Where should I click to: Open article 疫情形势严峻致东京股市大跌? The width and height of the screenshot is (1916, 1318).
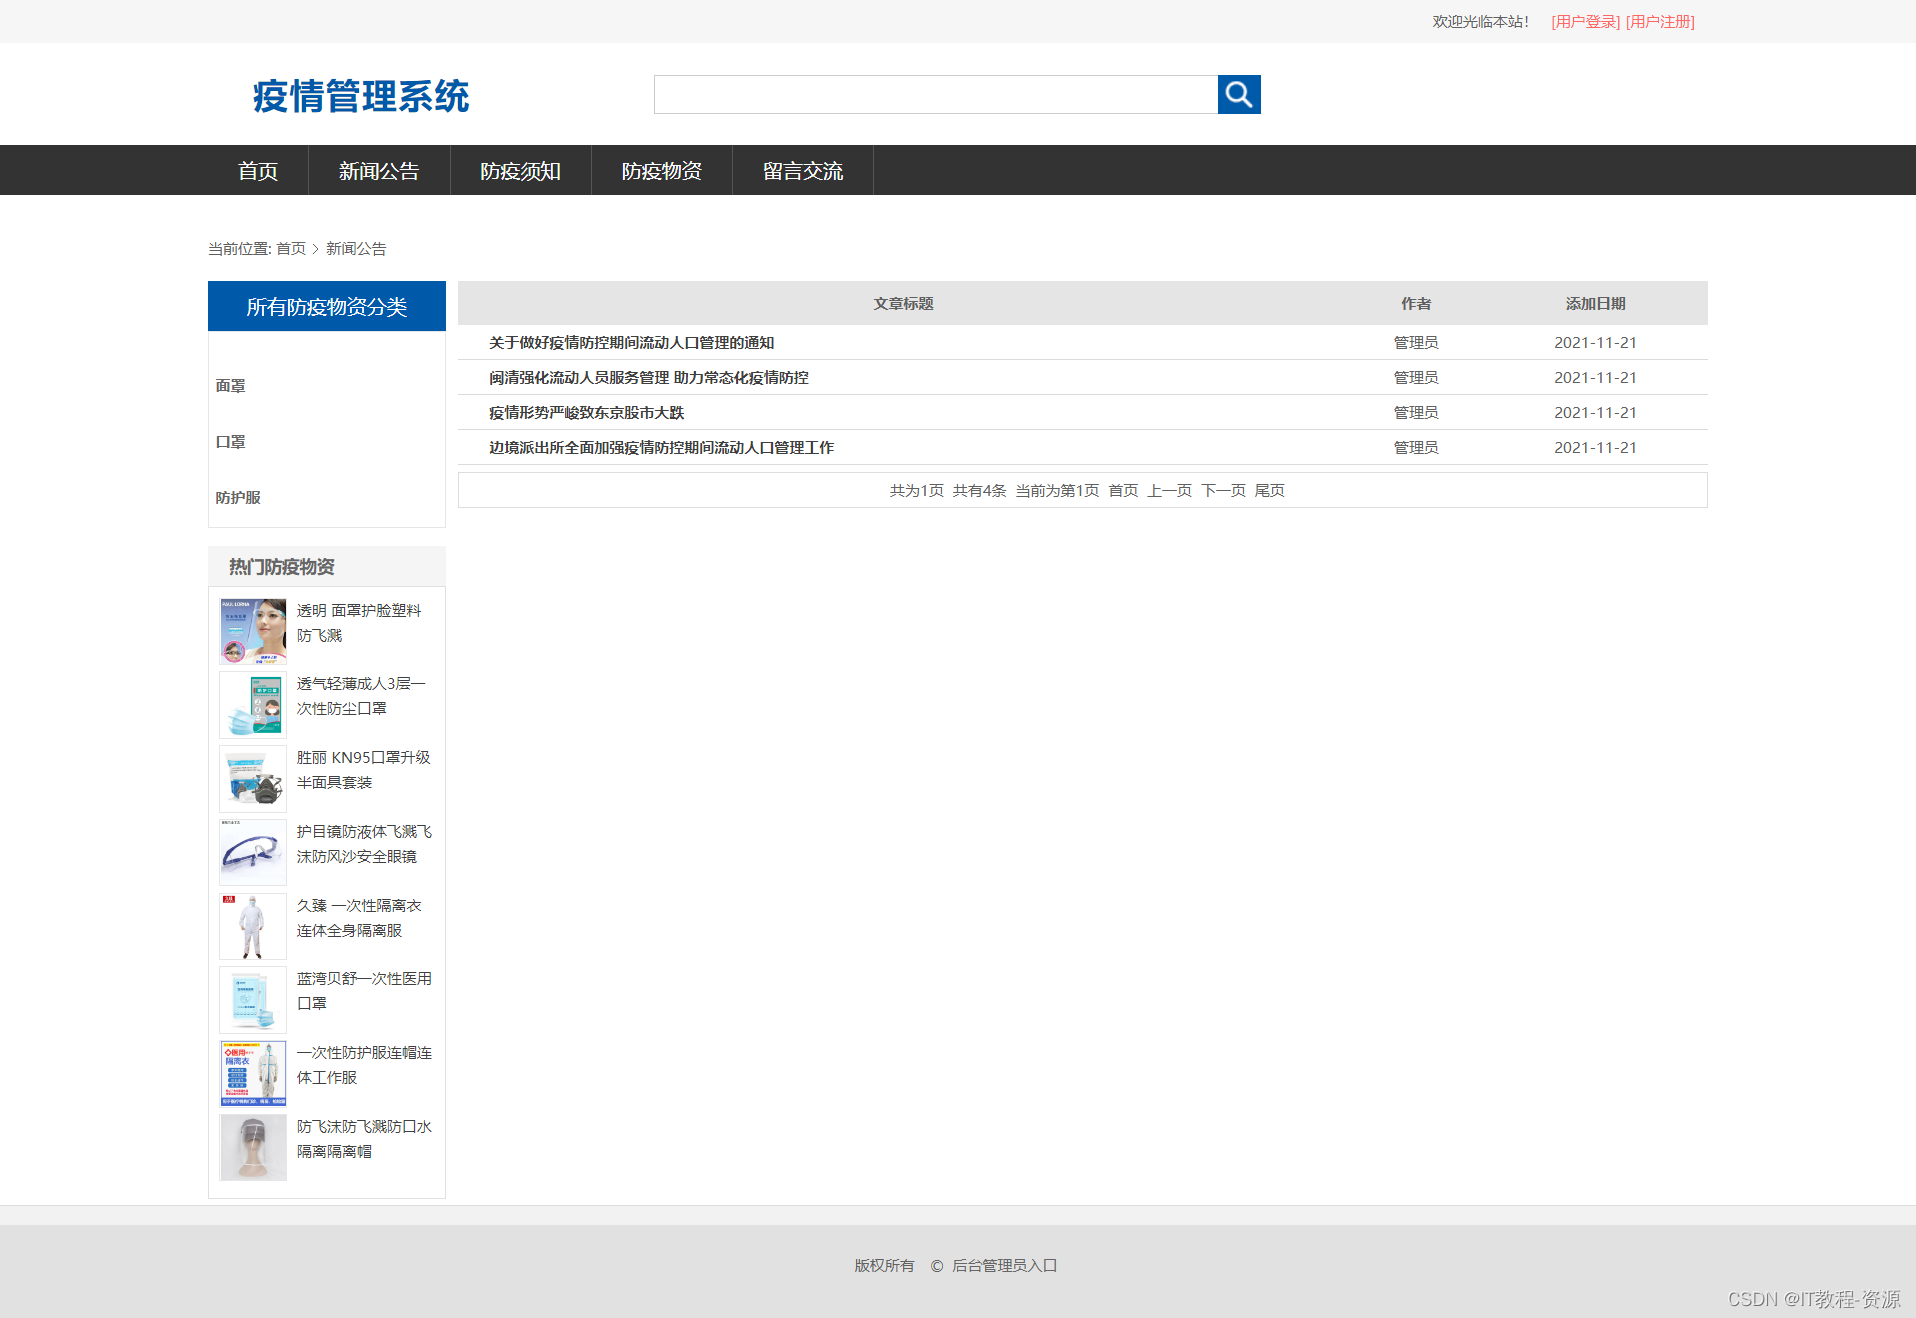coord(587,413)
